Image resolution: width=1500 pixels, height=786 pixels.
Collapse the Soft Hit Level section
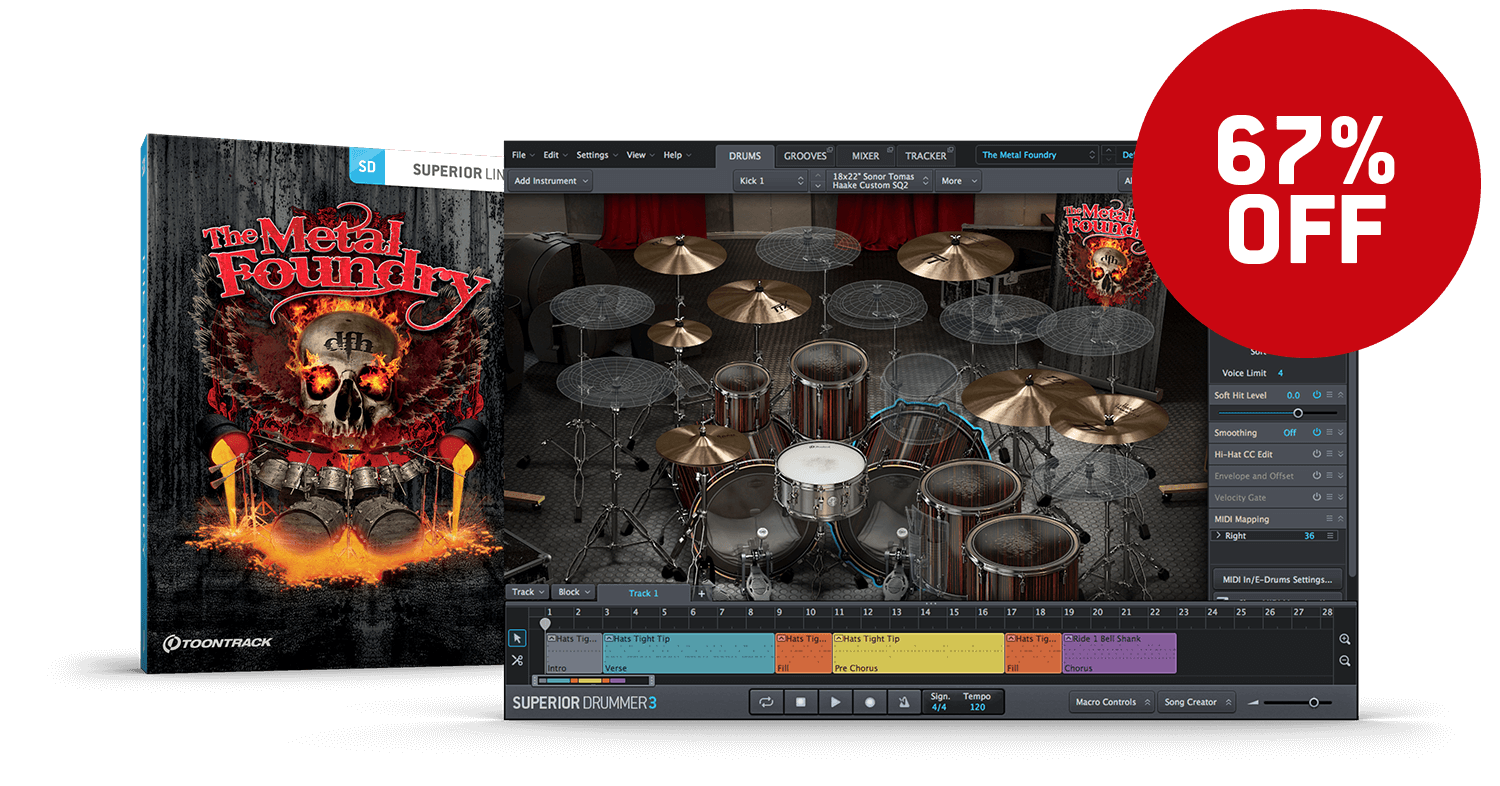pos(1340,395)
